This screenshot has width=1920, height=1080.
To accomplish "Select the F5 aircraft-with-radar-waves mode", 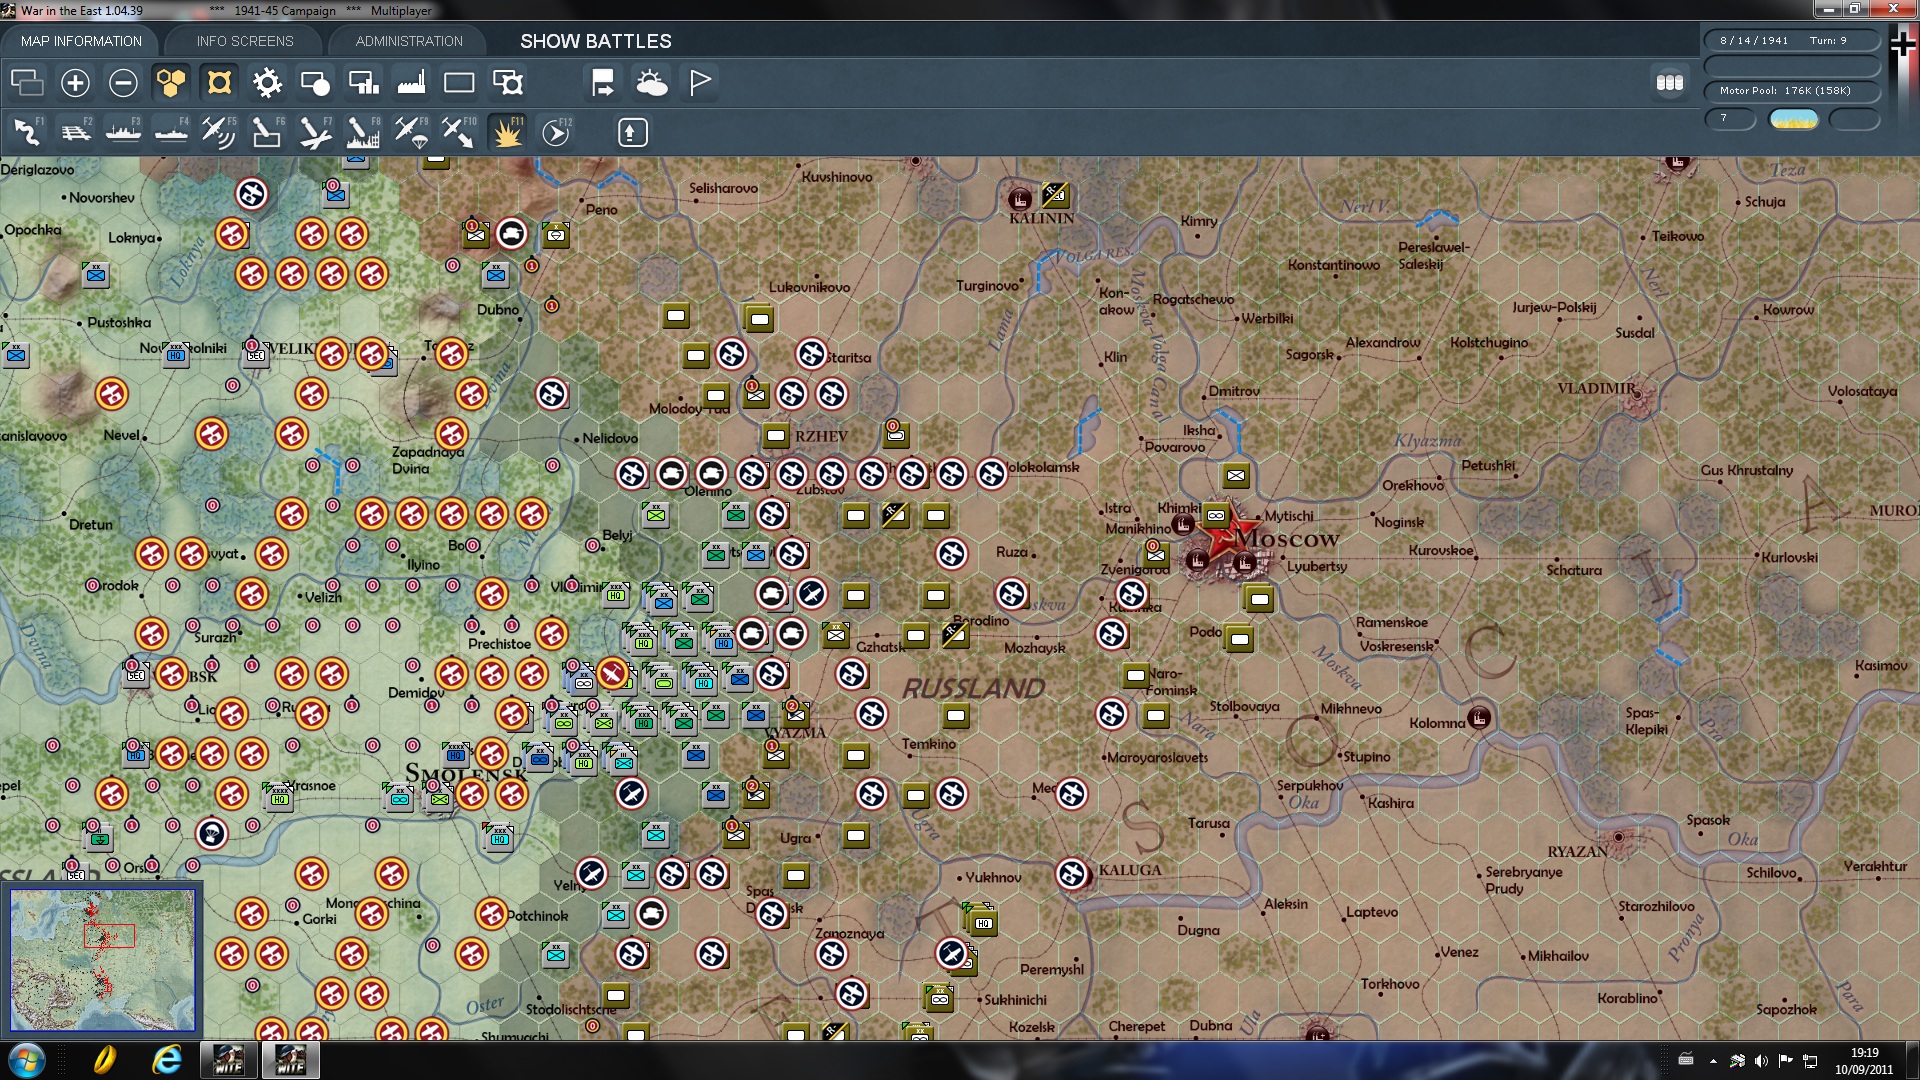I will (x=219, y=132).
